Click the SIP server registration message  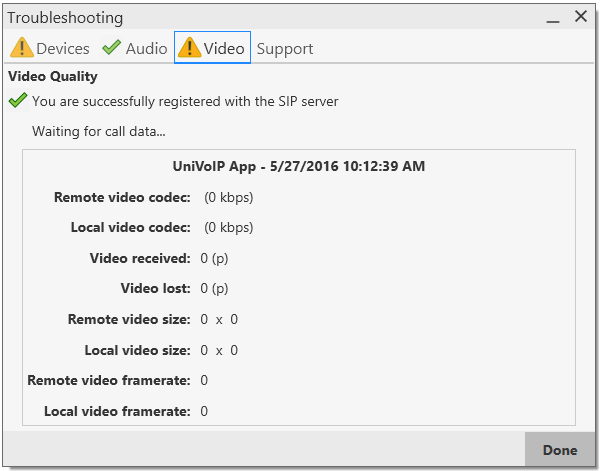[185, 101]
